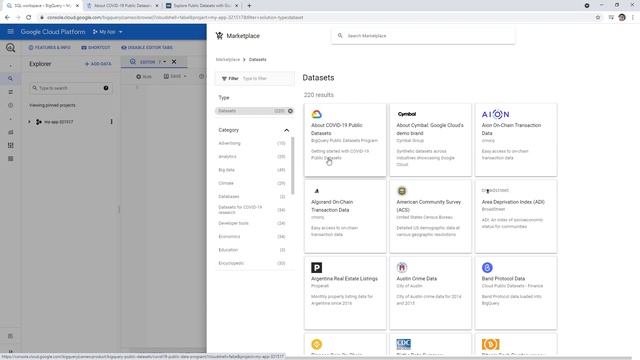
Task: Collapse the Category filter section
Action: [287, 130]
